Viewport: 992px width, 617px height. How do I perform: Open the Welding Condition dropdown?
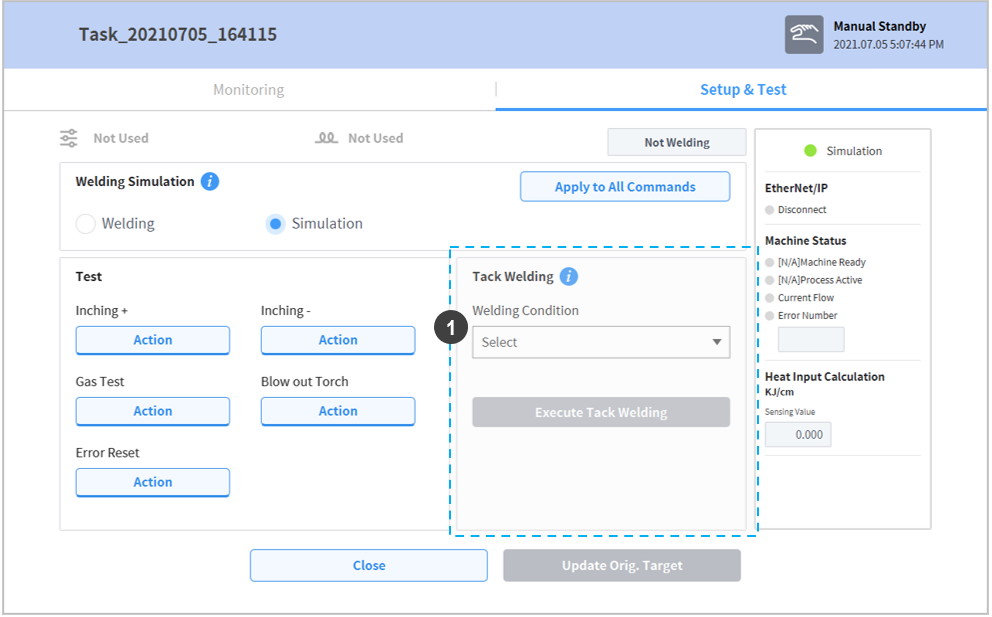click(x=590, y=342)
